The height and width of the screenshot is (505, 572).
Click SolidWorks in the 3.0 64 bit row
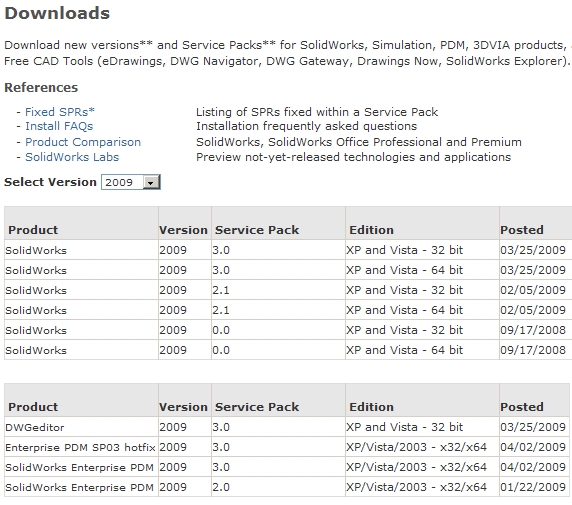[x=36, y=270]
